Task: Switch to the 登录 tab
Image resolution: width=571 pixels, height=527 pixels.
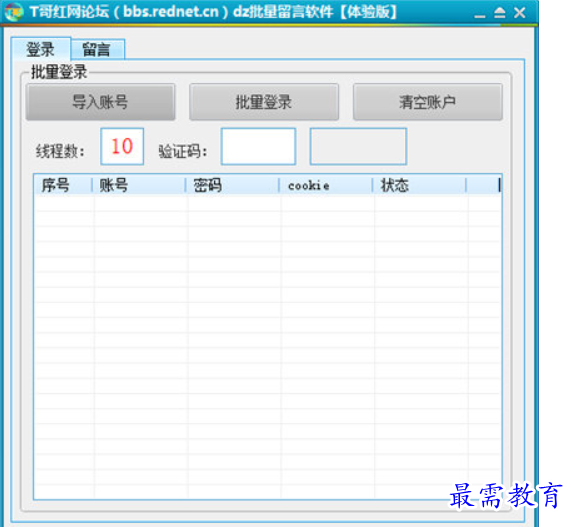Action: (x=41, y=49)
